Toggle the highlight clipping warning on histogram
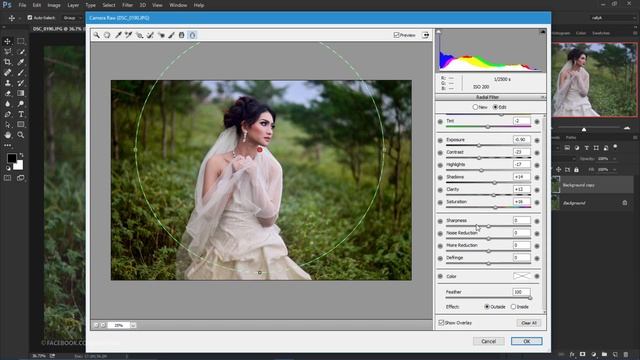640x360 pixels. (x=542, y=32)
